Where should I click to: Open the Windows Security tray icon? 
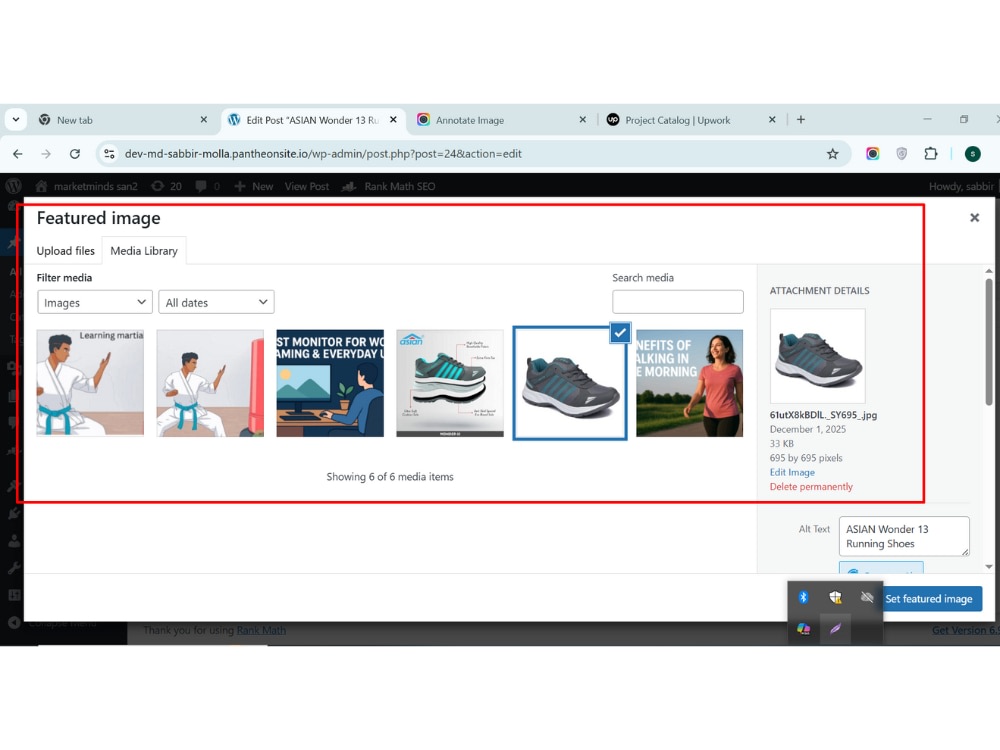click(835, 597)
